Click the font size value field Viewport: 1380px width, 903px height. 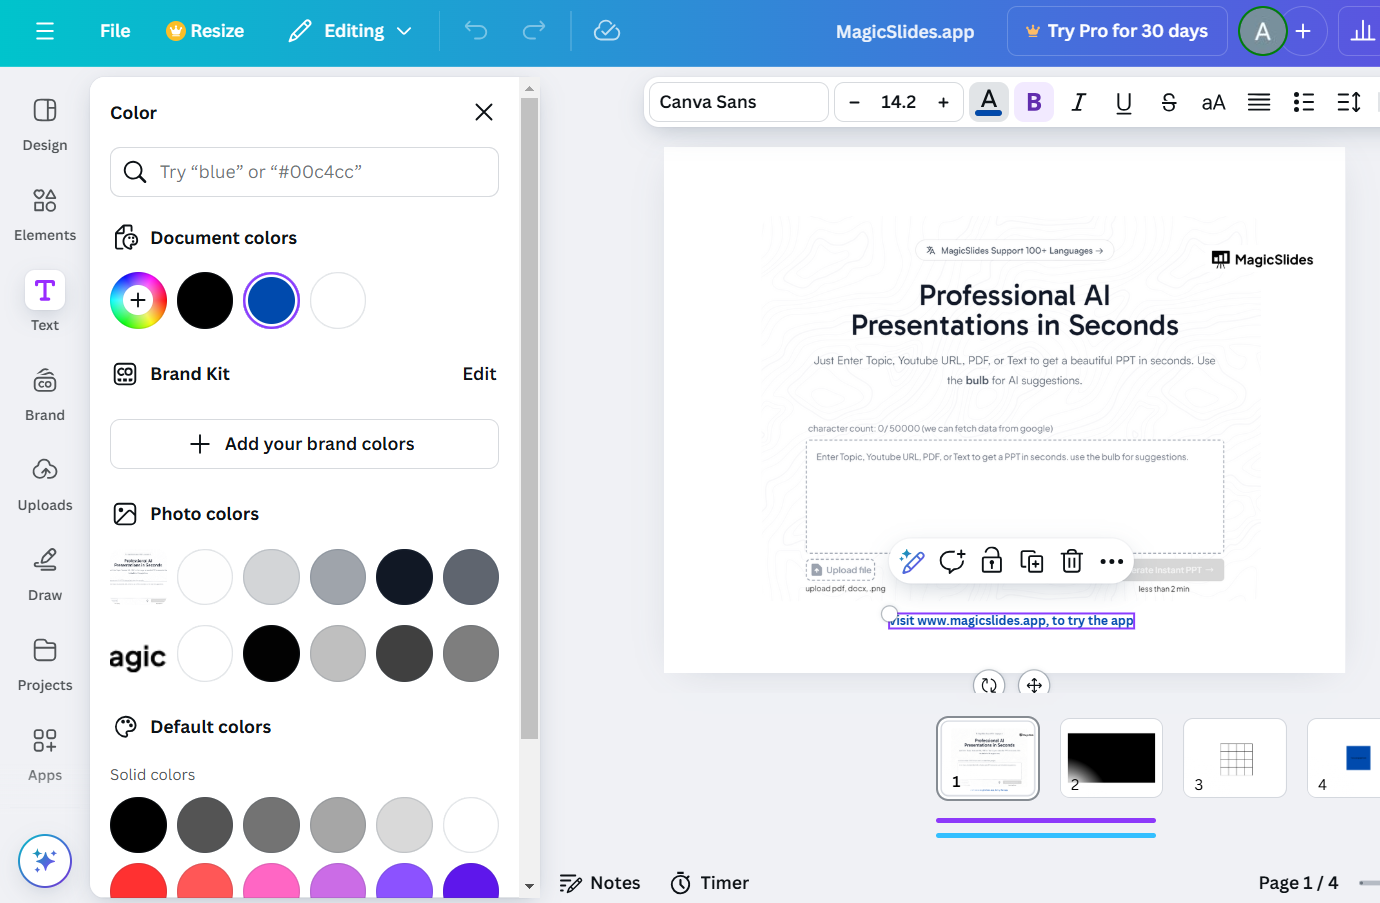click(898, 102)
